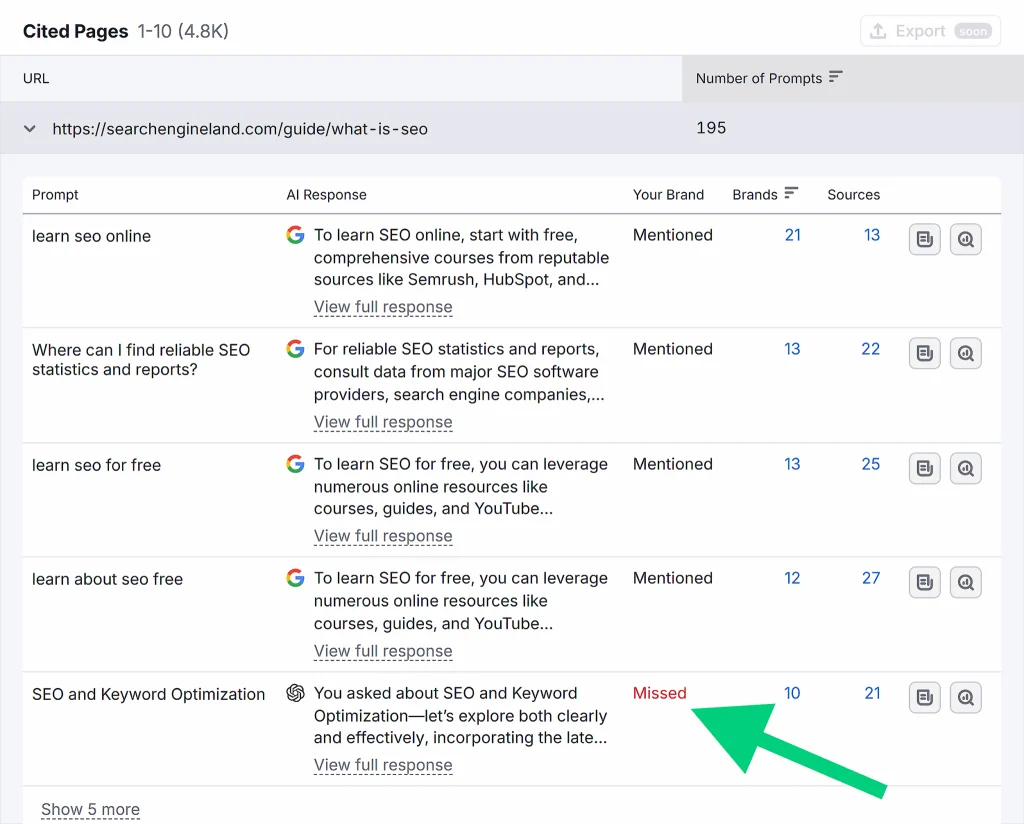1024x824 pixels.
Task: View full response for 'learn seo for free'
Action: [383, 536]
